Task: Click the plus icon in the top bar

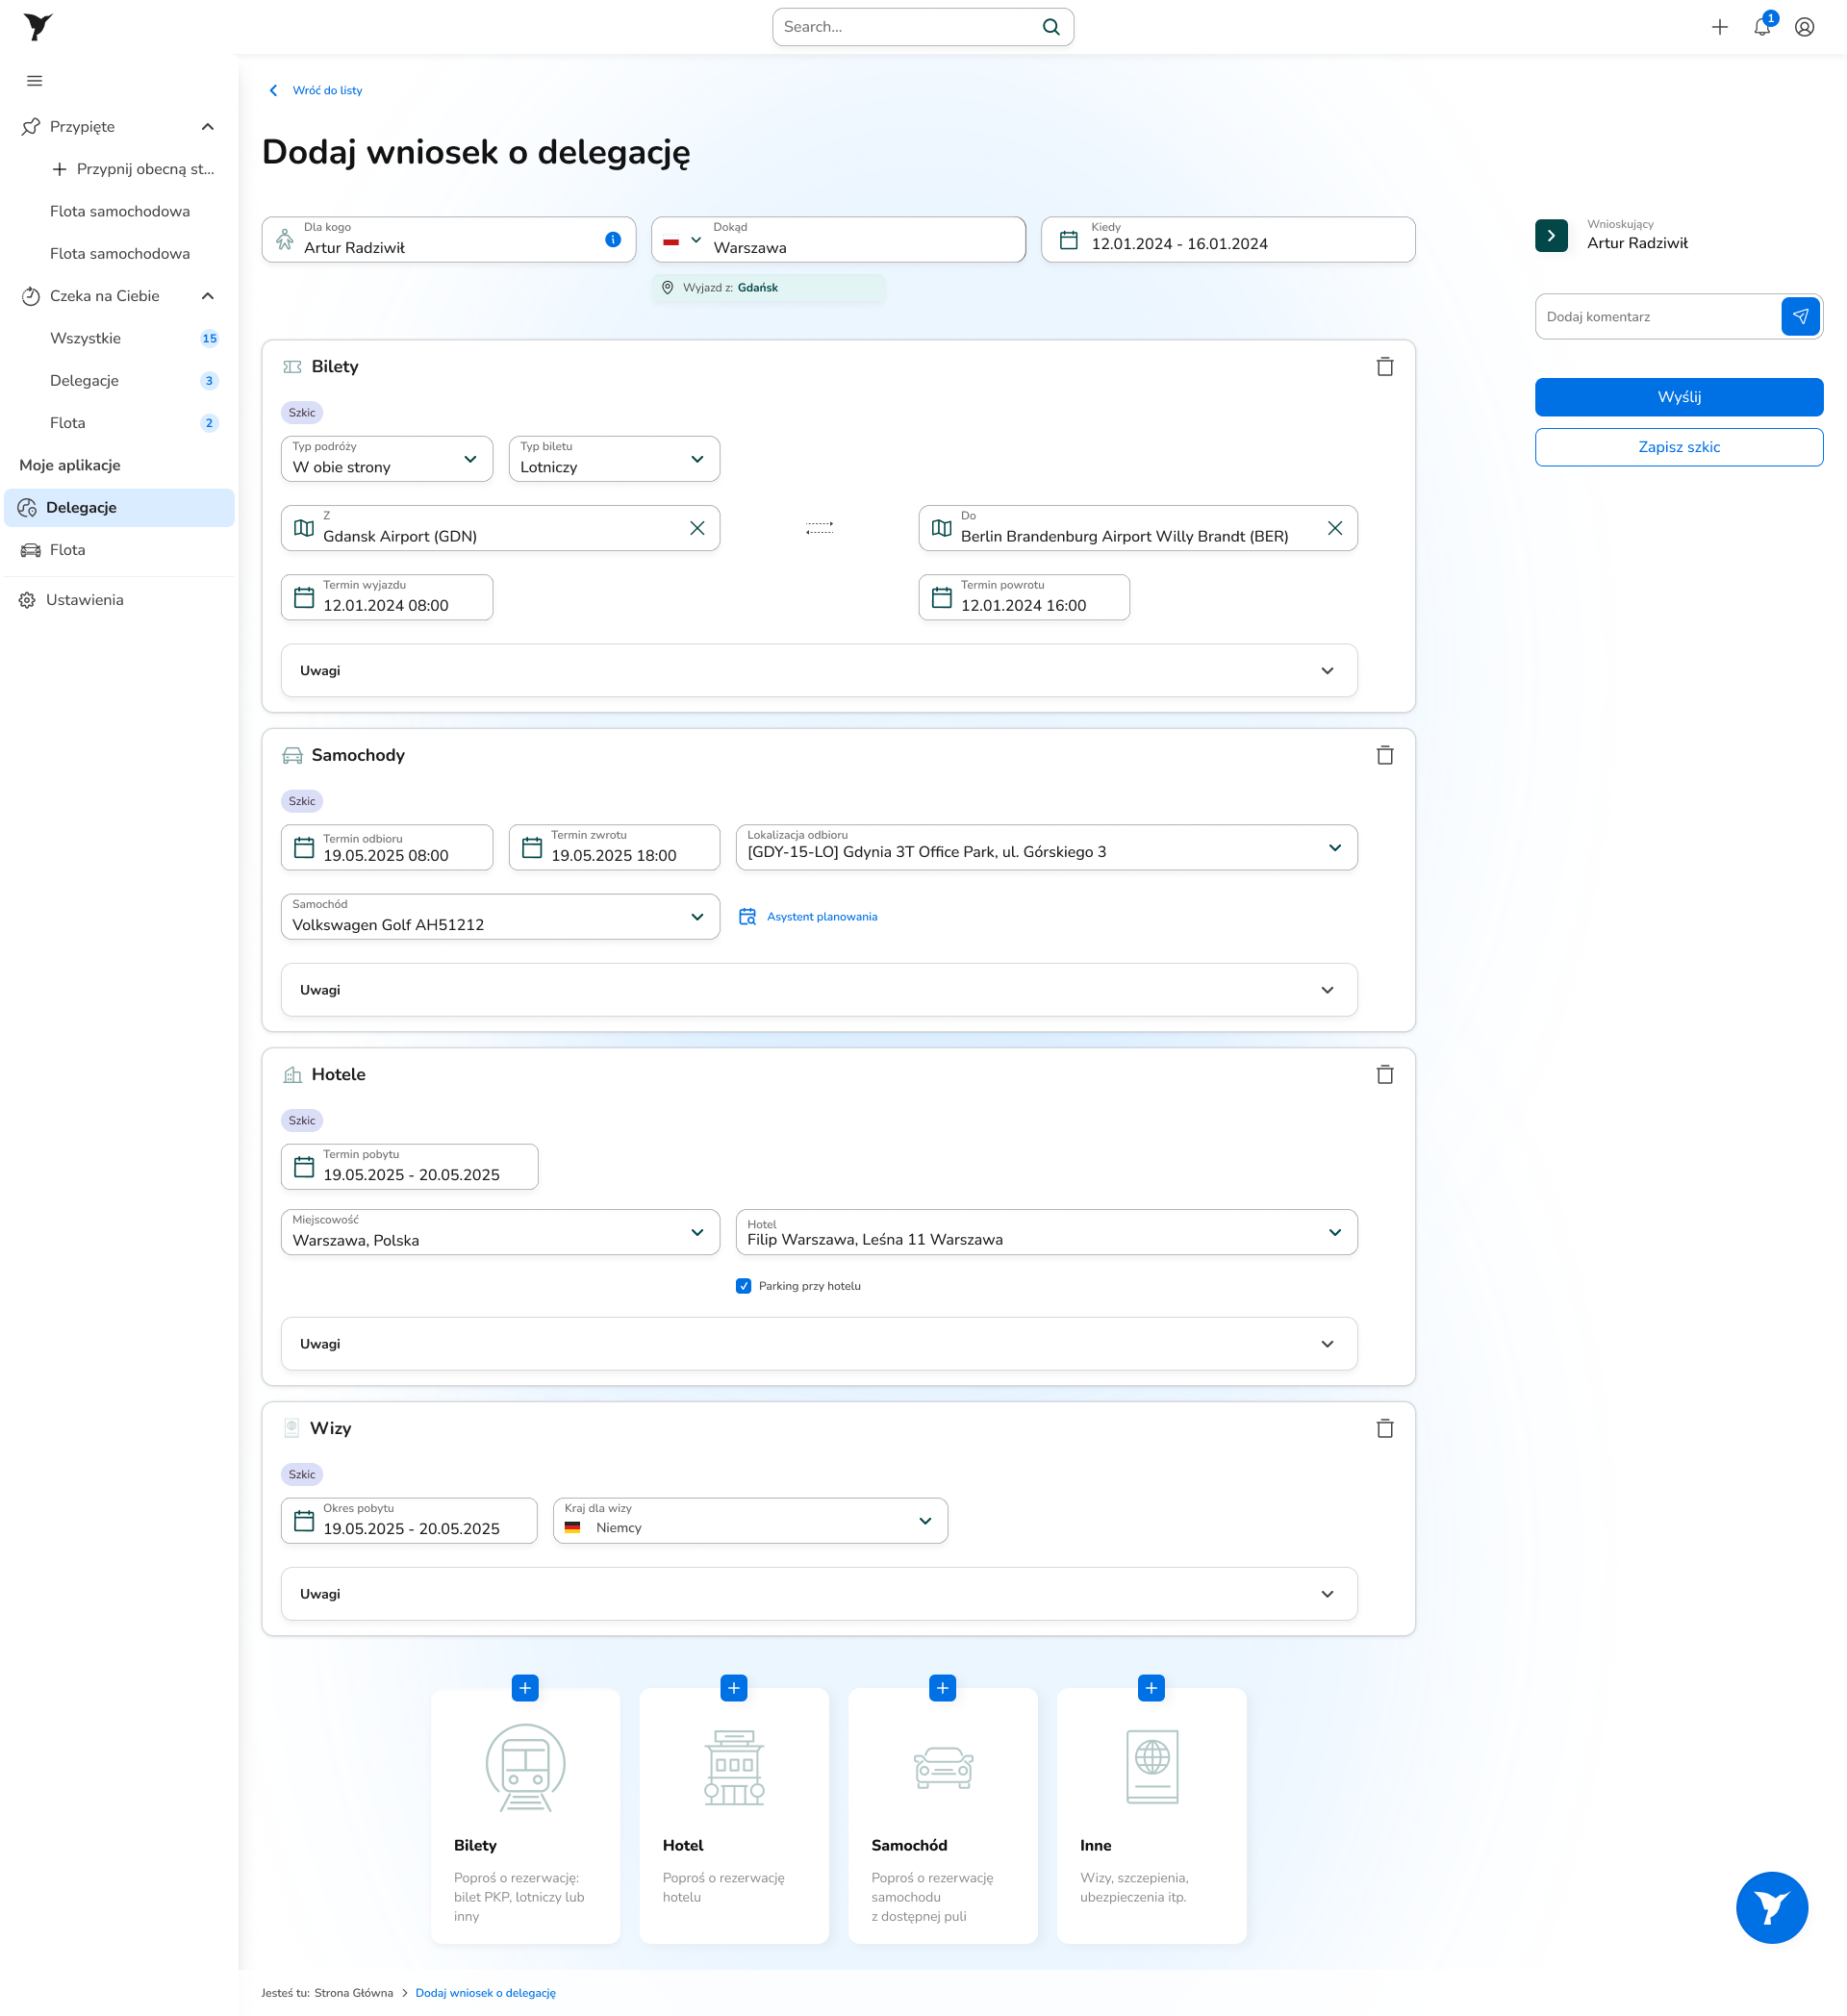Action: point(1719,27)
